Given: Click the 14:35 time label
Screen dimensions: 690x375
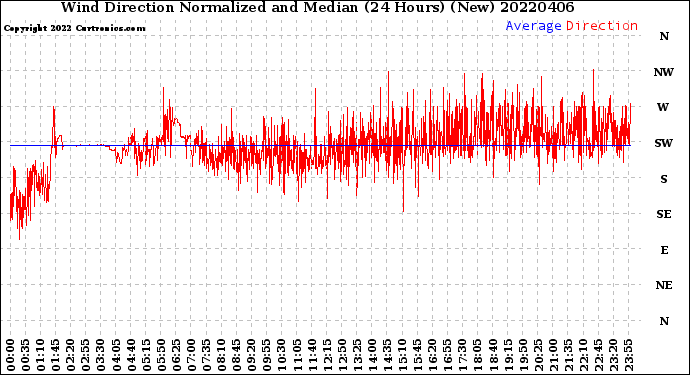Looking at the screenshot, I should 387,355.
